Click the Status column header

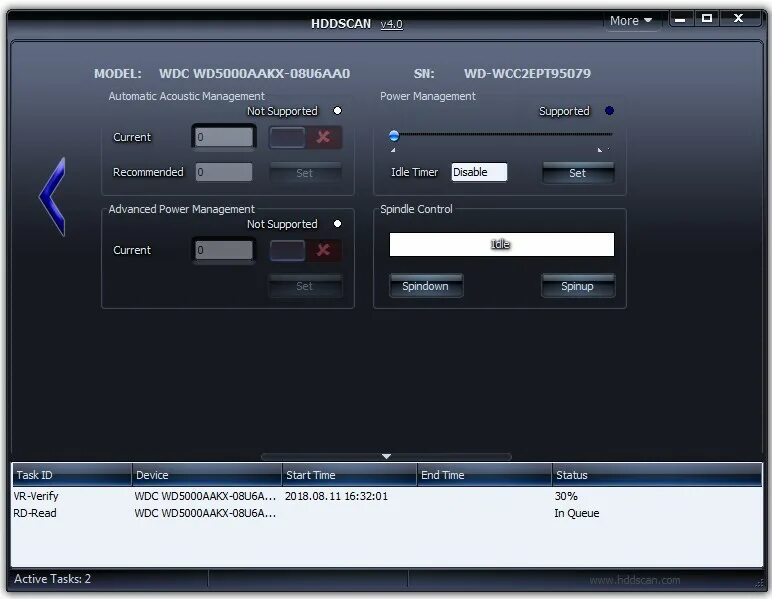click(x=657, y=475)
